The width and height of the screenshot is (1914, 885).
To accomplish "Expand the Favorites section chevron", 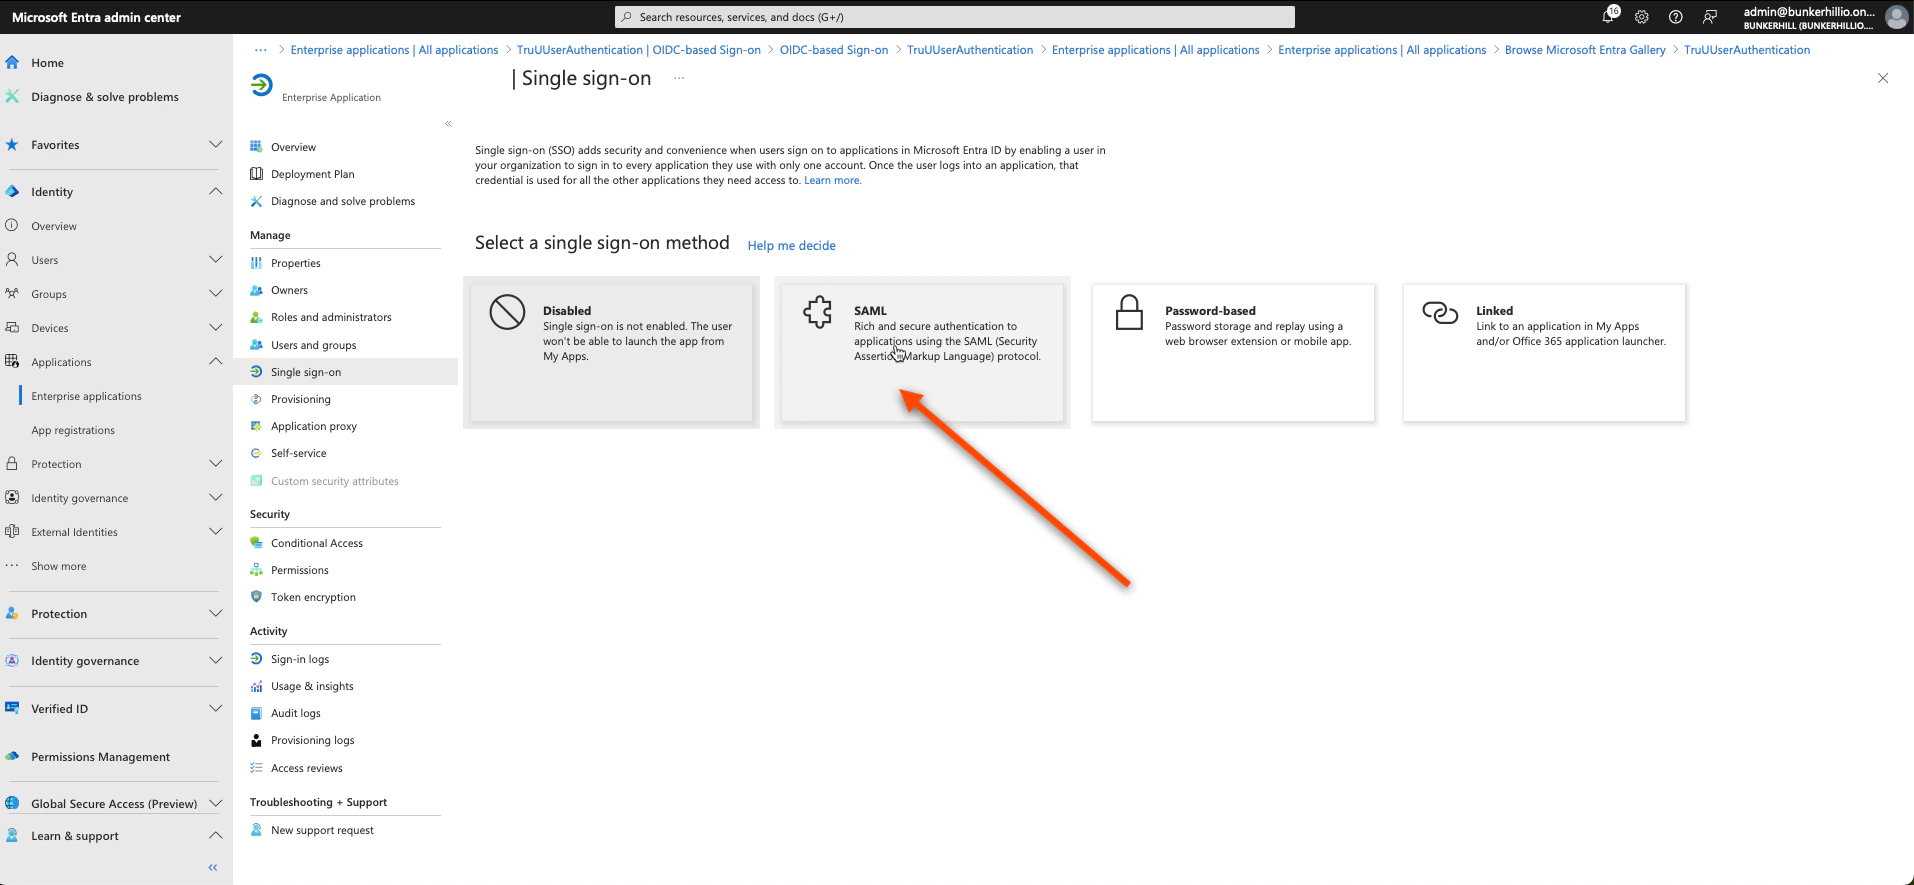I will 215,144.
